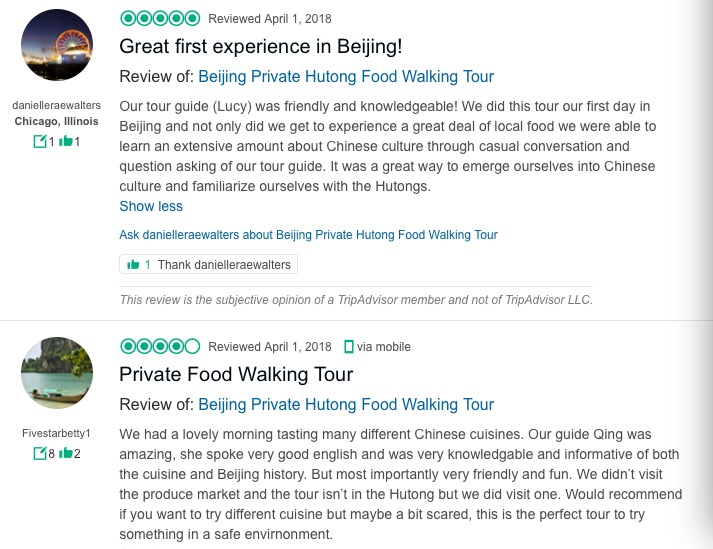This screenshot has width=713, height=549.
Task: Collapse the review with Show less
Action: (x=151, y=206)
